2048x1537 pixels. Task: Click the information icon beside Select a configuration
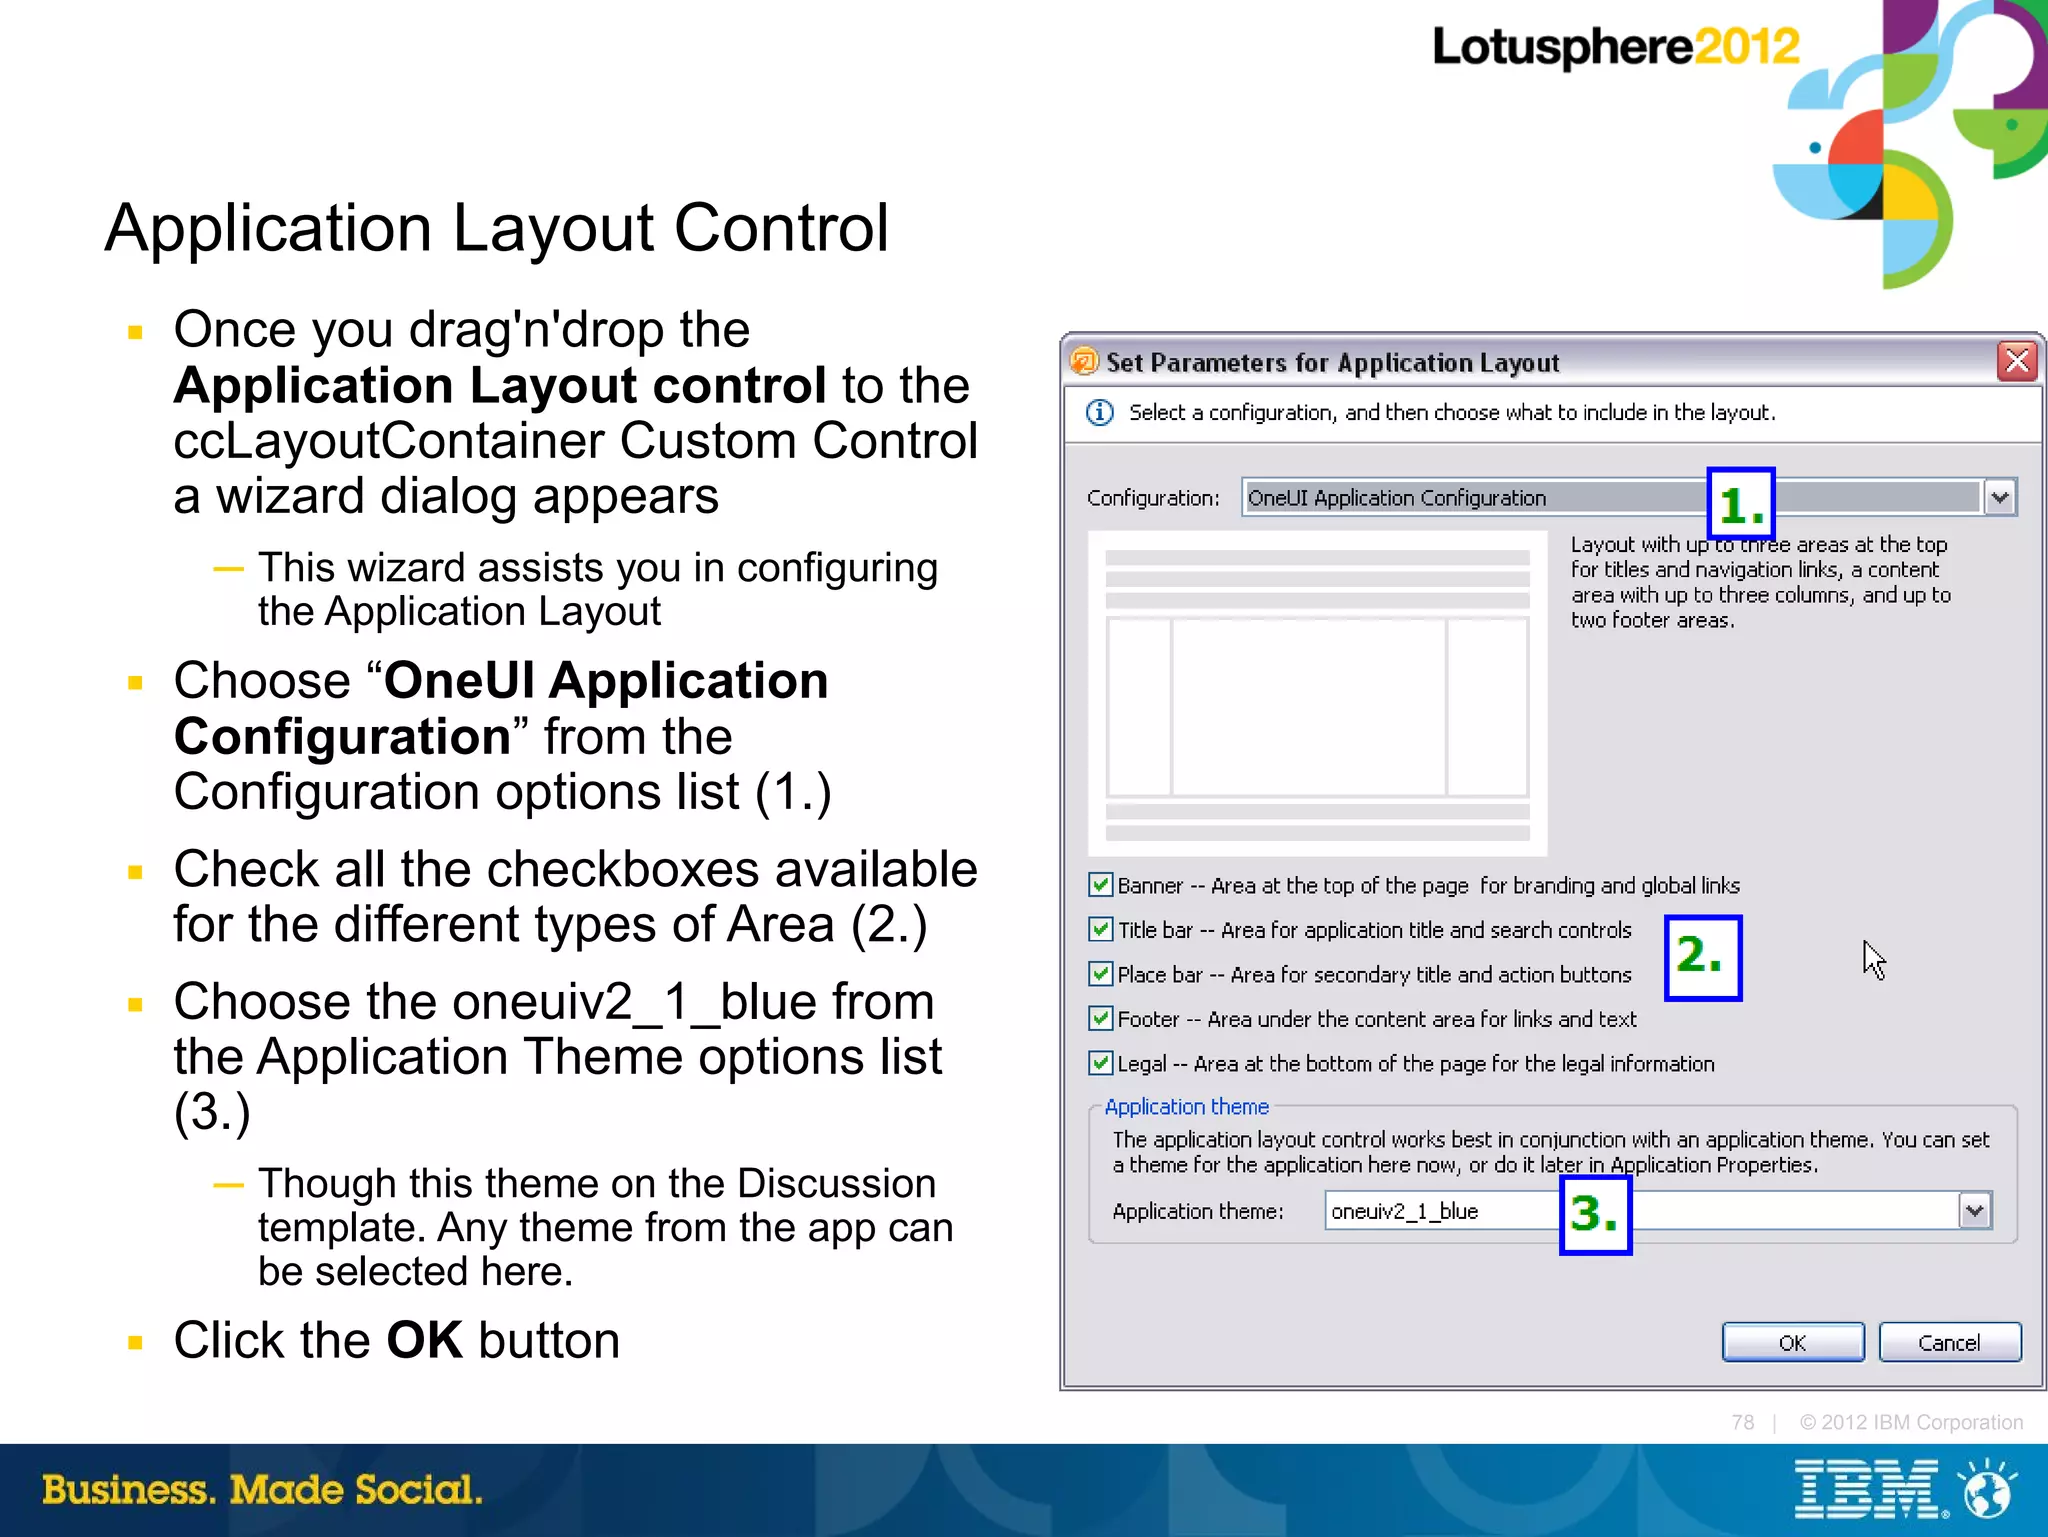(1100, 412)
